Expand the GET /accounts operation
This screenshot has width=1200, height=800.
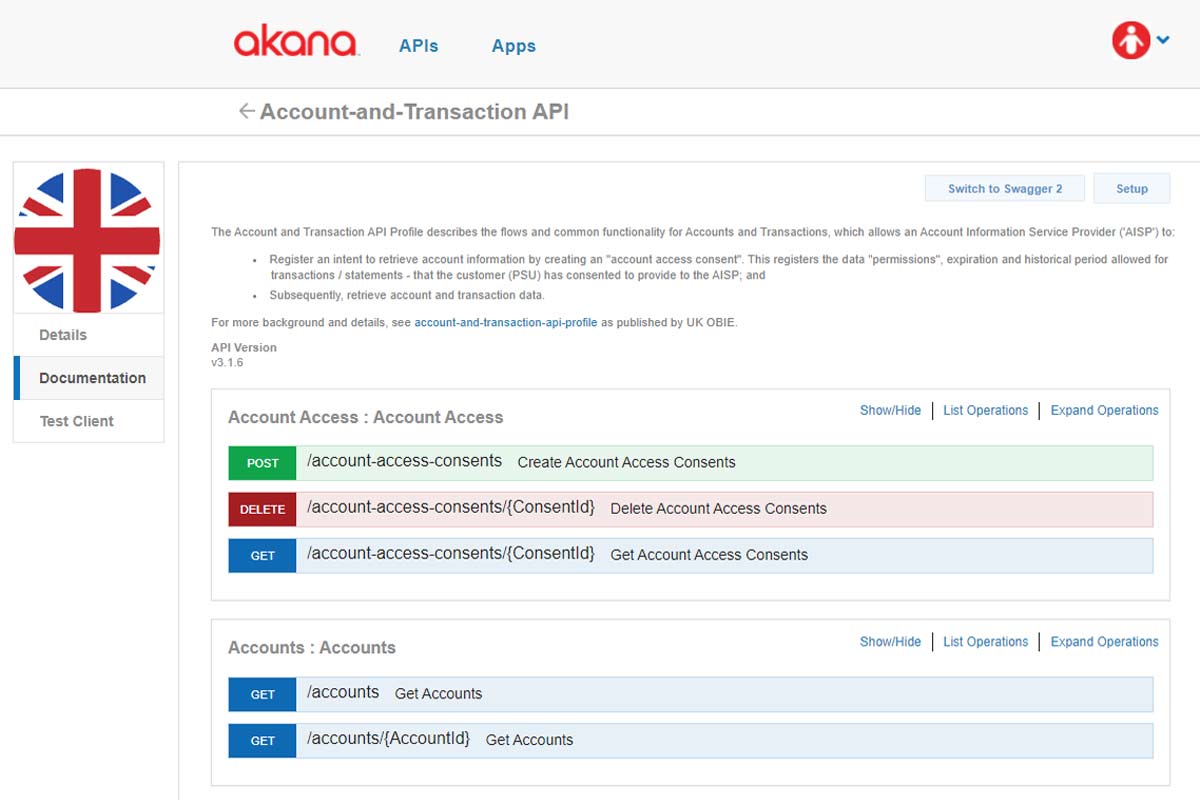(690, 694)
